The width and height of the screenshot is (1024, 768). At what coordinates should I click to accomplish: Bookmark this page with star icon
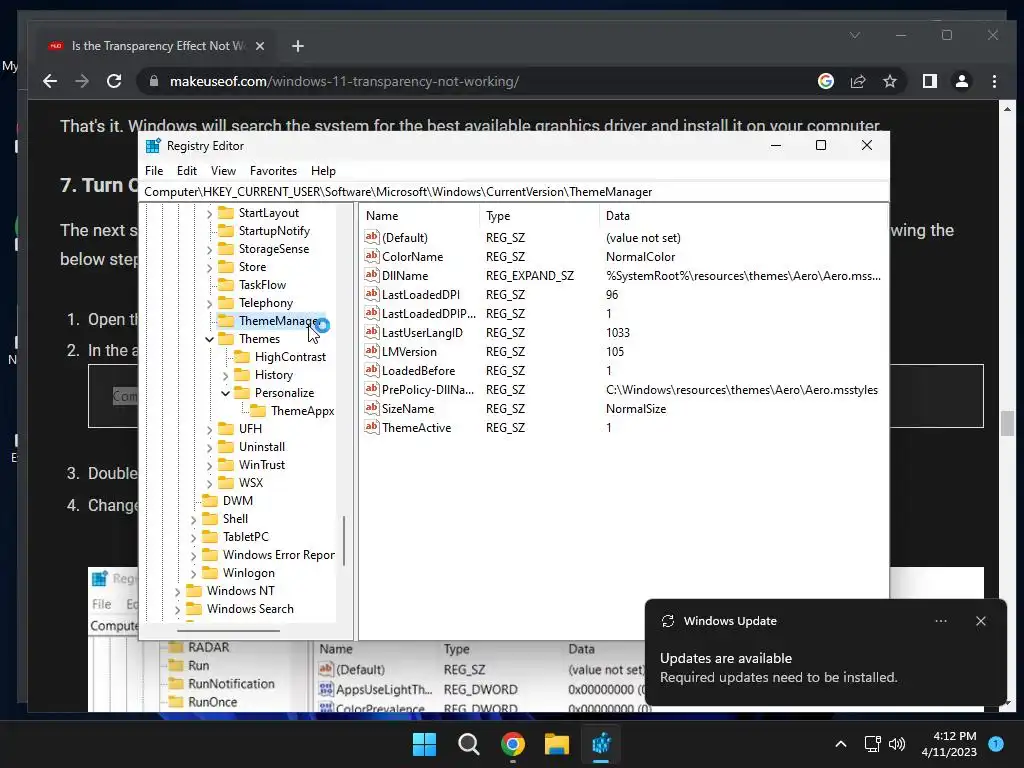[889, 81]
